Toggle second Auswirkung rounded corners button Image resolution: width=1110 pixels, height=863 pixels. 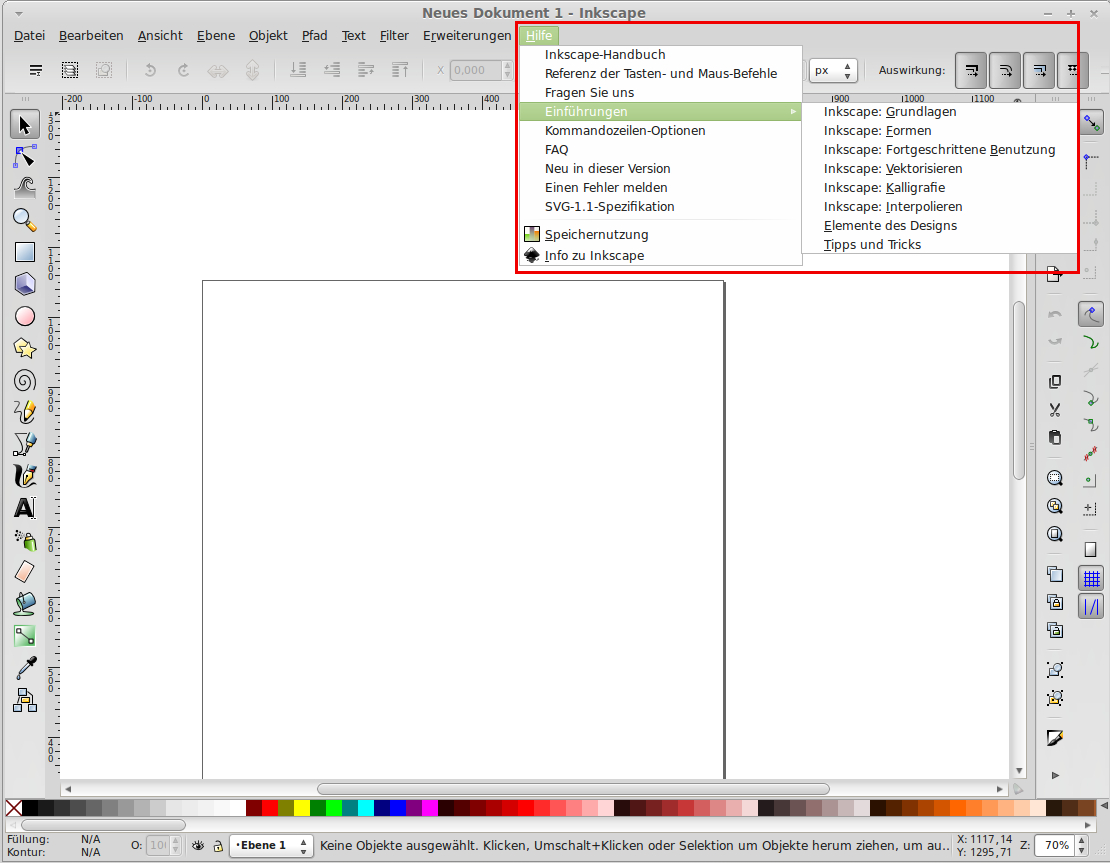click(1005, 70)
